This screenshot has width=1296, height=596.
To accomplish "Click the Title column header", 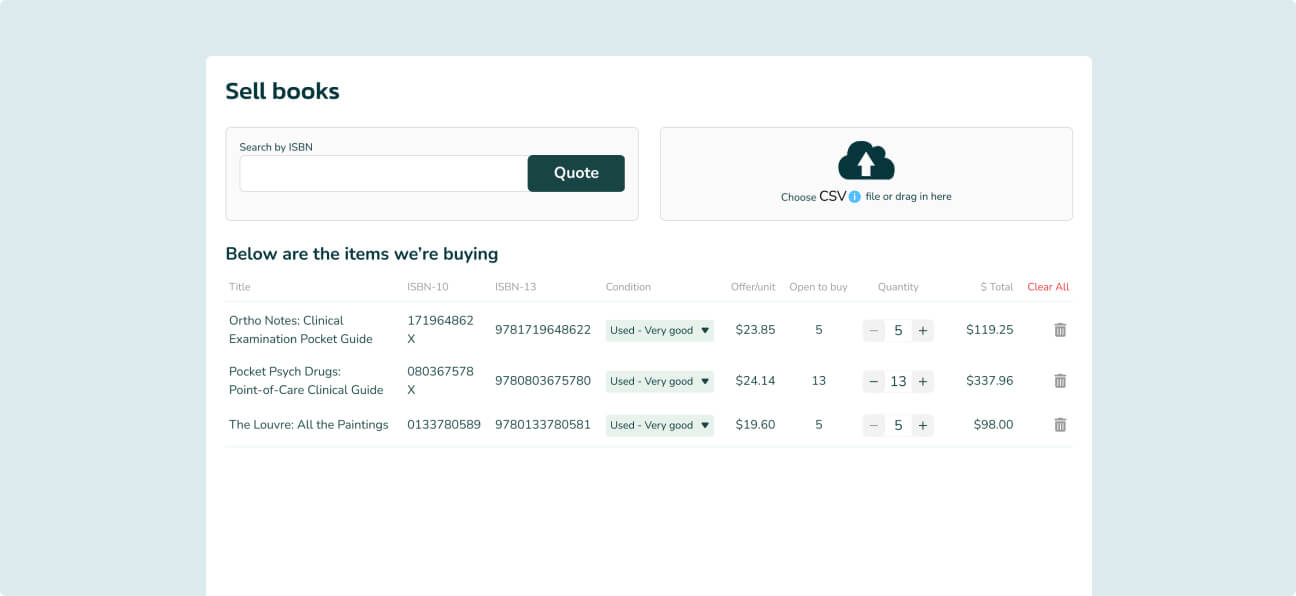I will pyautogui.click(x=240, y=287).
